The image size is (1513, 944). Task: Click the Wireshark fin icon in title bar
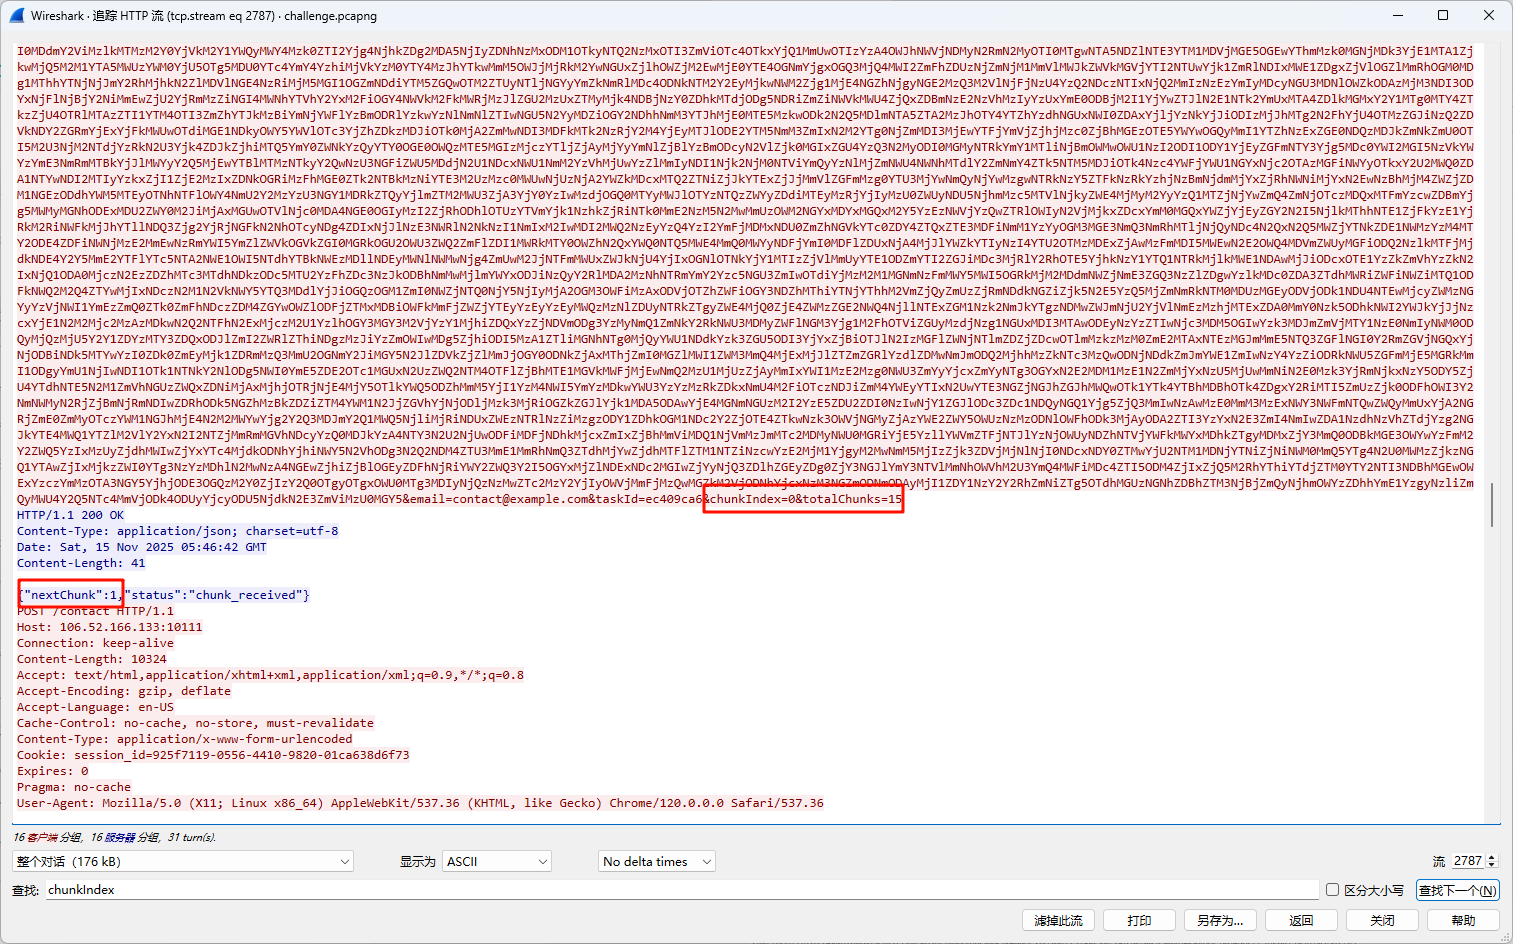pos(16,15)
